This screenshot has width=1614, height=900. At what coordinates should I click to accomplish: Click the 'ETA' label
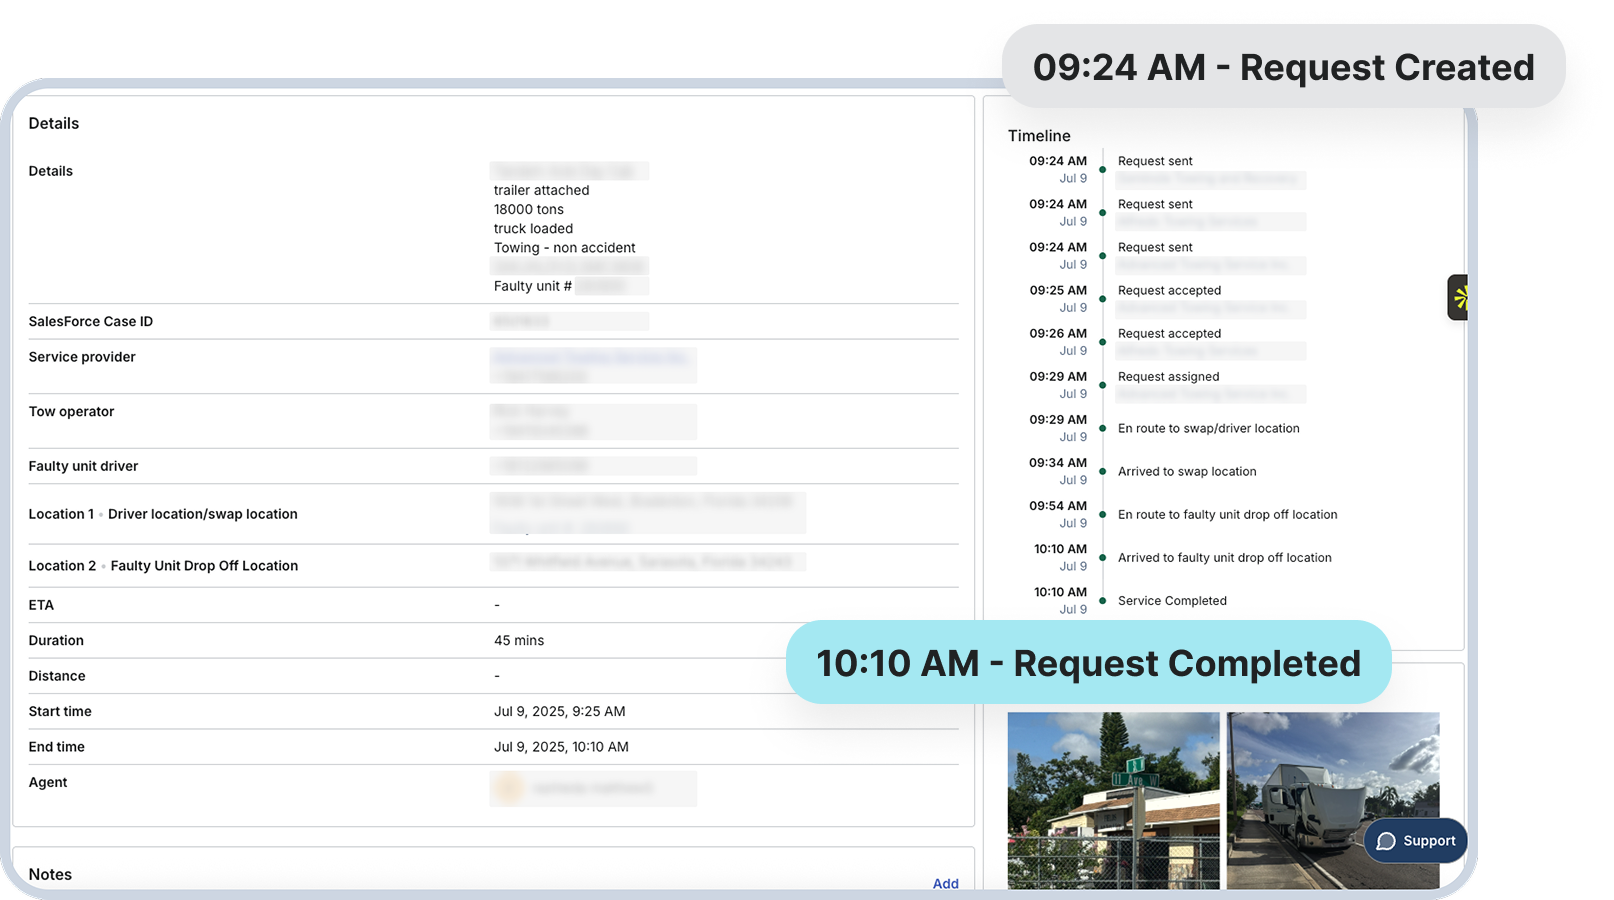(x=41, y=605)
